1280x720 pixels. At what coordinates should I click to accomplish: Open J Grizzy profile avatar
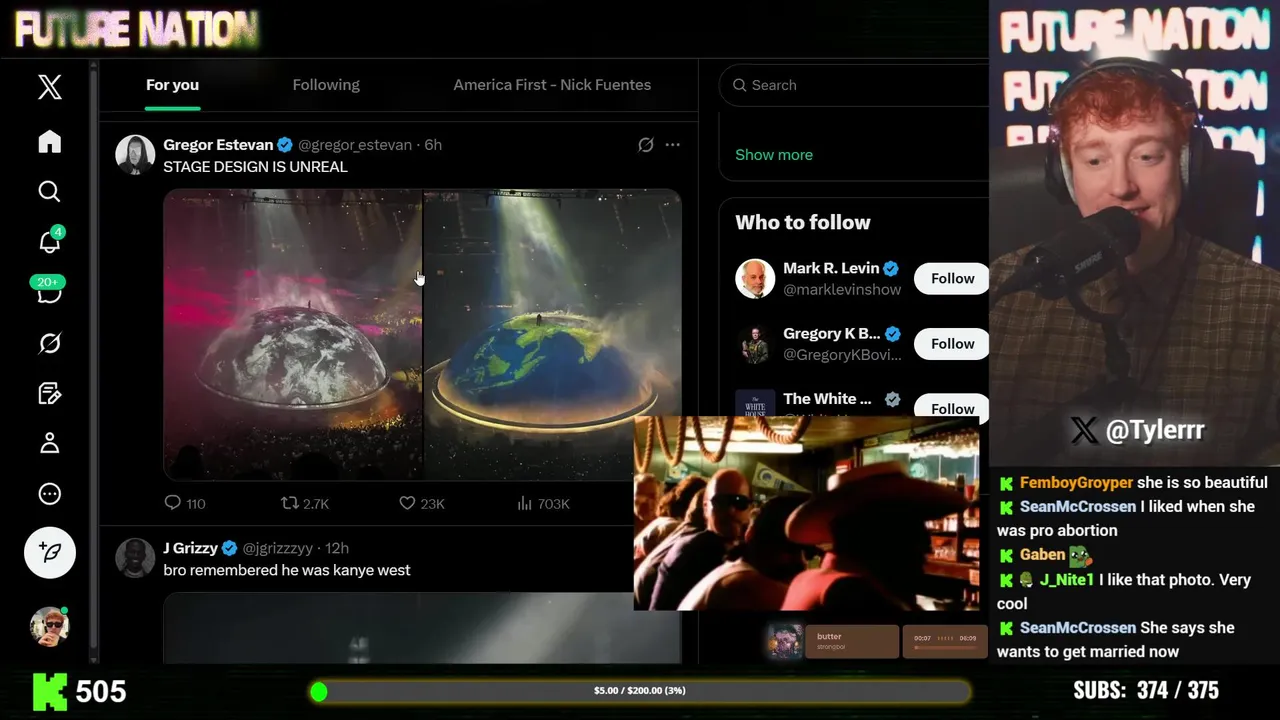point(135,558)
